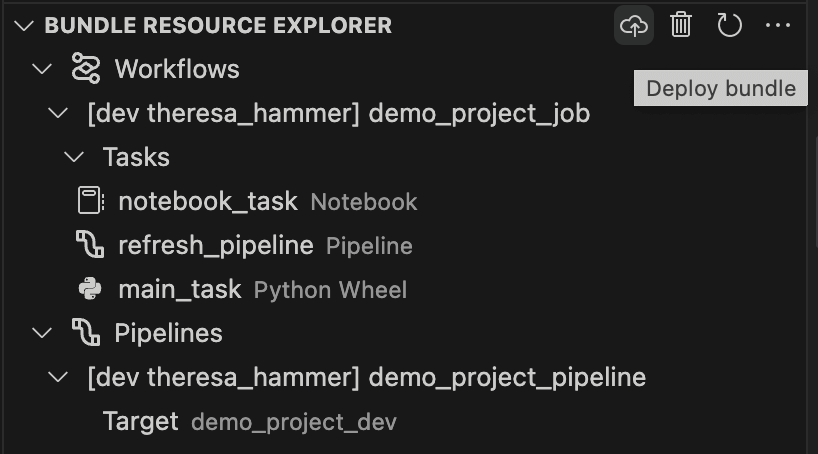The height and width of the screenshot is (454, 818).
Task: Click the refresh circular arrow icon
Action: pos(729,25)
